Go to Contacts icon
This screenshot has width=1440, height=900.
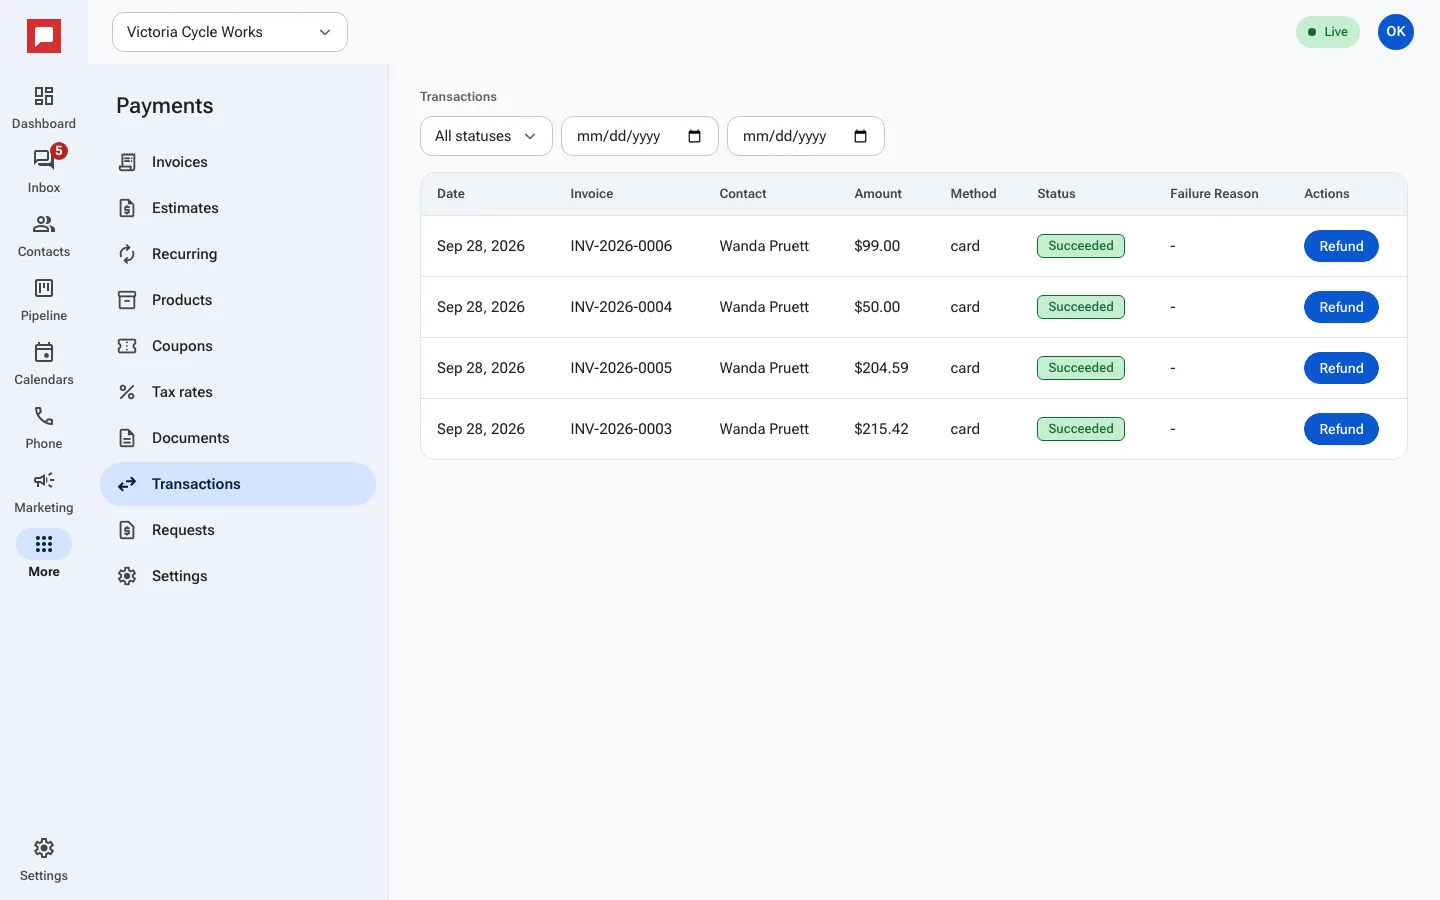point(44,224)
